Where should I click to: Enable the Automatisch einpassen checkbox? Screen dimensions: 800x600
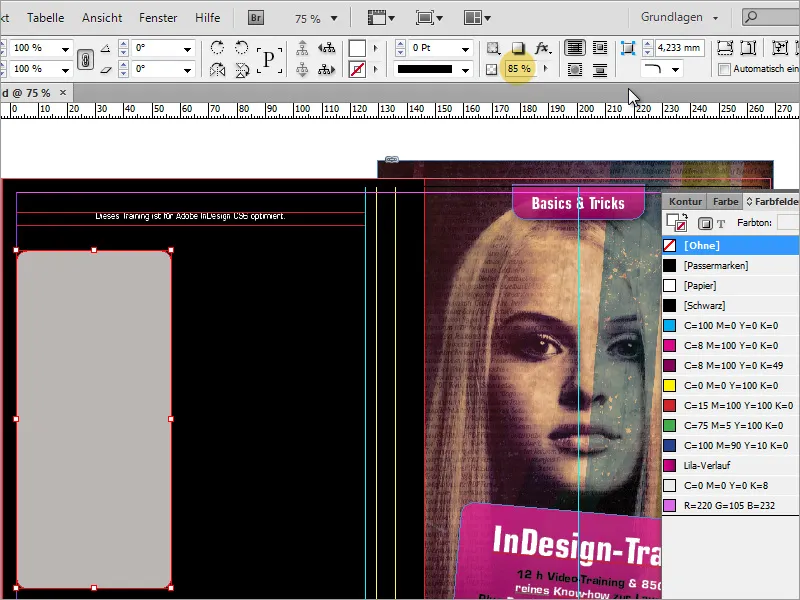pos(724,69)
